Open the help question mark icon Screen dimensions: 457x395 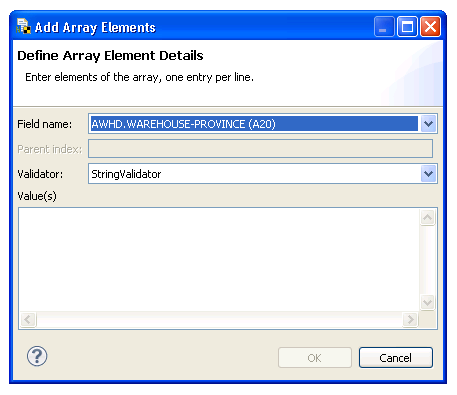(37, 356)
